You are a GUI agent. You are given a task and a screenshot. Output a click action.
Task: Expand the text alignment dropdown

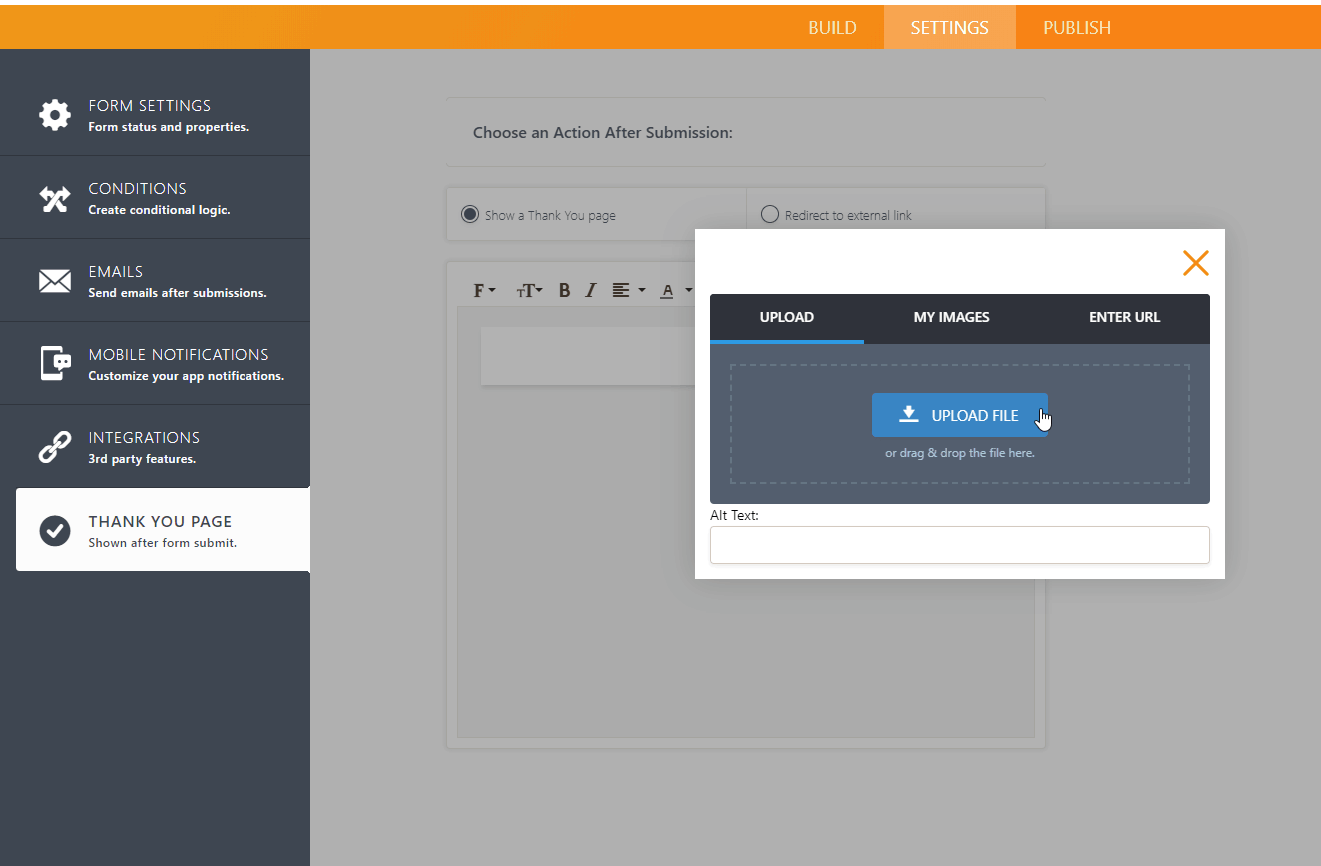coord(628,291)
